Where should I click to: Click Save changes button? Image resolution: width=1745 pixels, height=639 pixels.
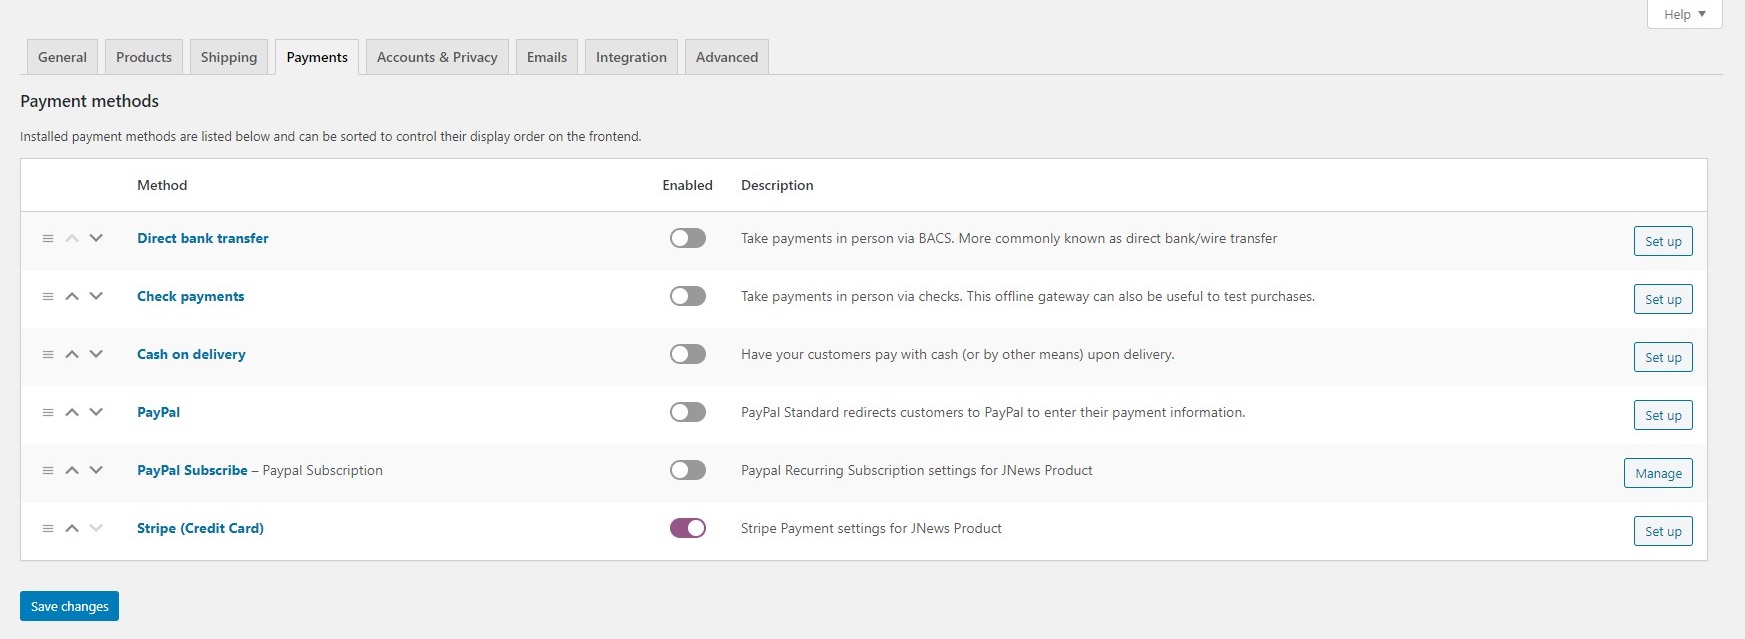[x=69, y=606]
